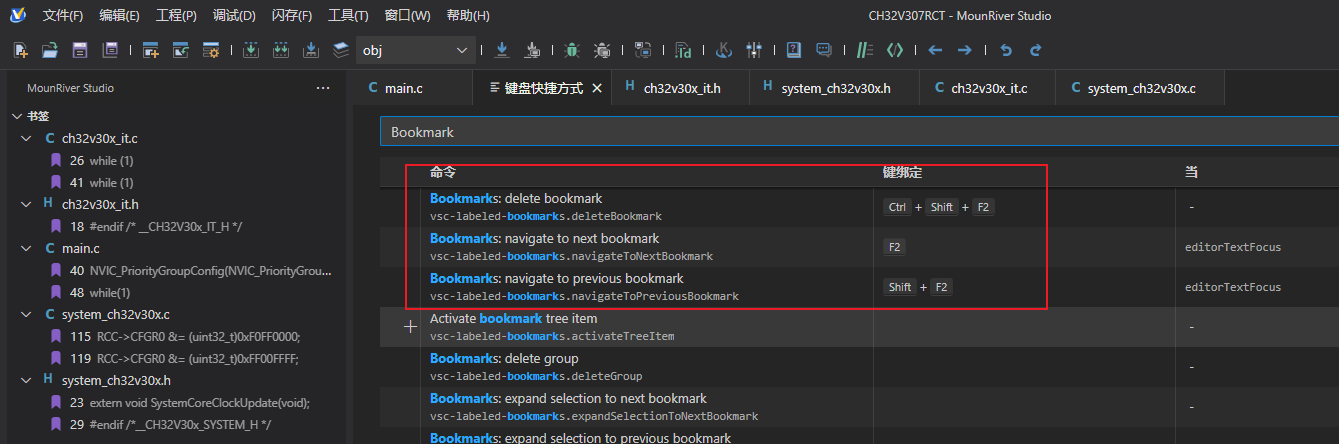Image resolution: width=1339 pixels, height=444 pixels.
Task: Click the download configuration tool icon
Action: (533, 50)
